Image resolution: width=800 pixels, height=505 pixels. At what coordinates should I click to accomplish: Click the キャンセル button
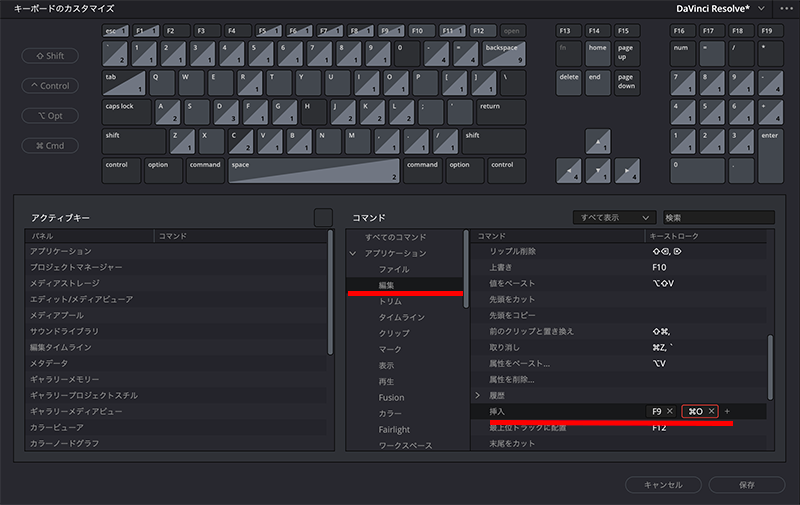pos(663,485)
